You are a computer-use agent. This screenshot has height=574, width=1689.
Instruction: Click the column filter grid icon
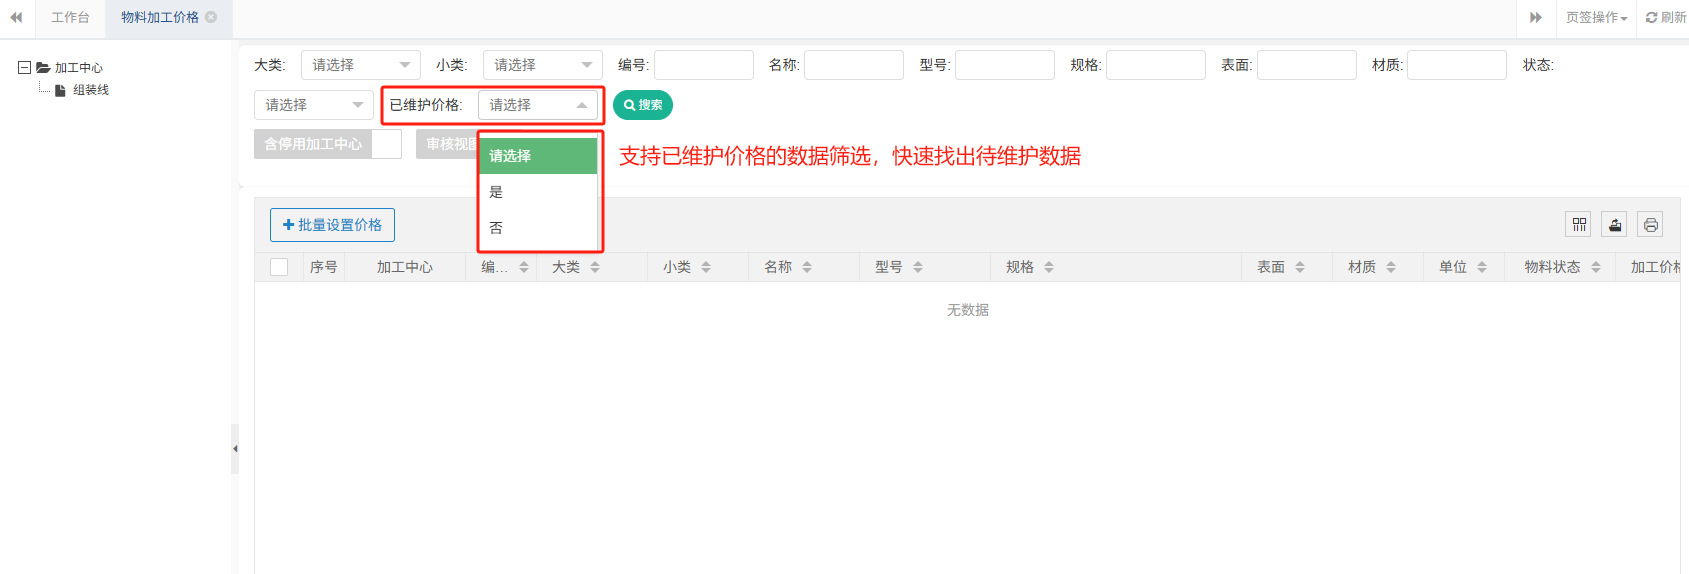tap(1579, 225)
